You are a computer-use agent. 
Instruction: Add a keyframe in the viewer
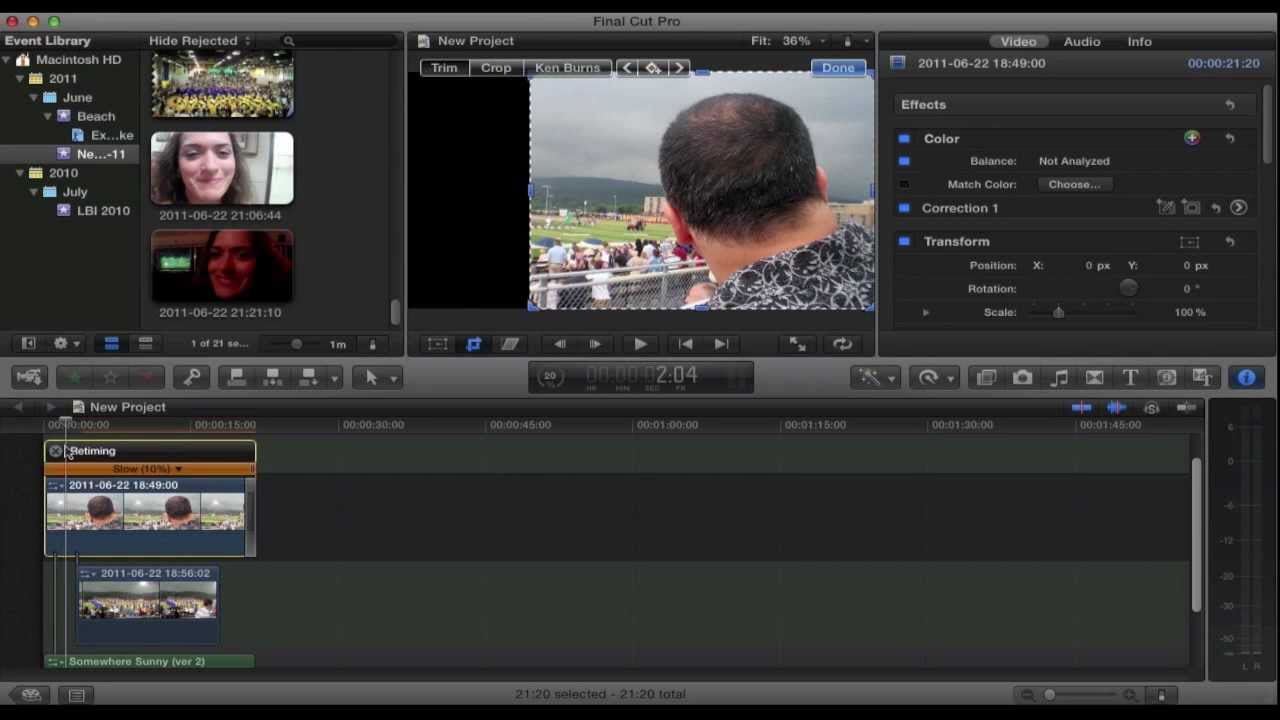[653, 68]
